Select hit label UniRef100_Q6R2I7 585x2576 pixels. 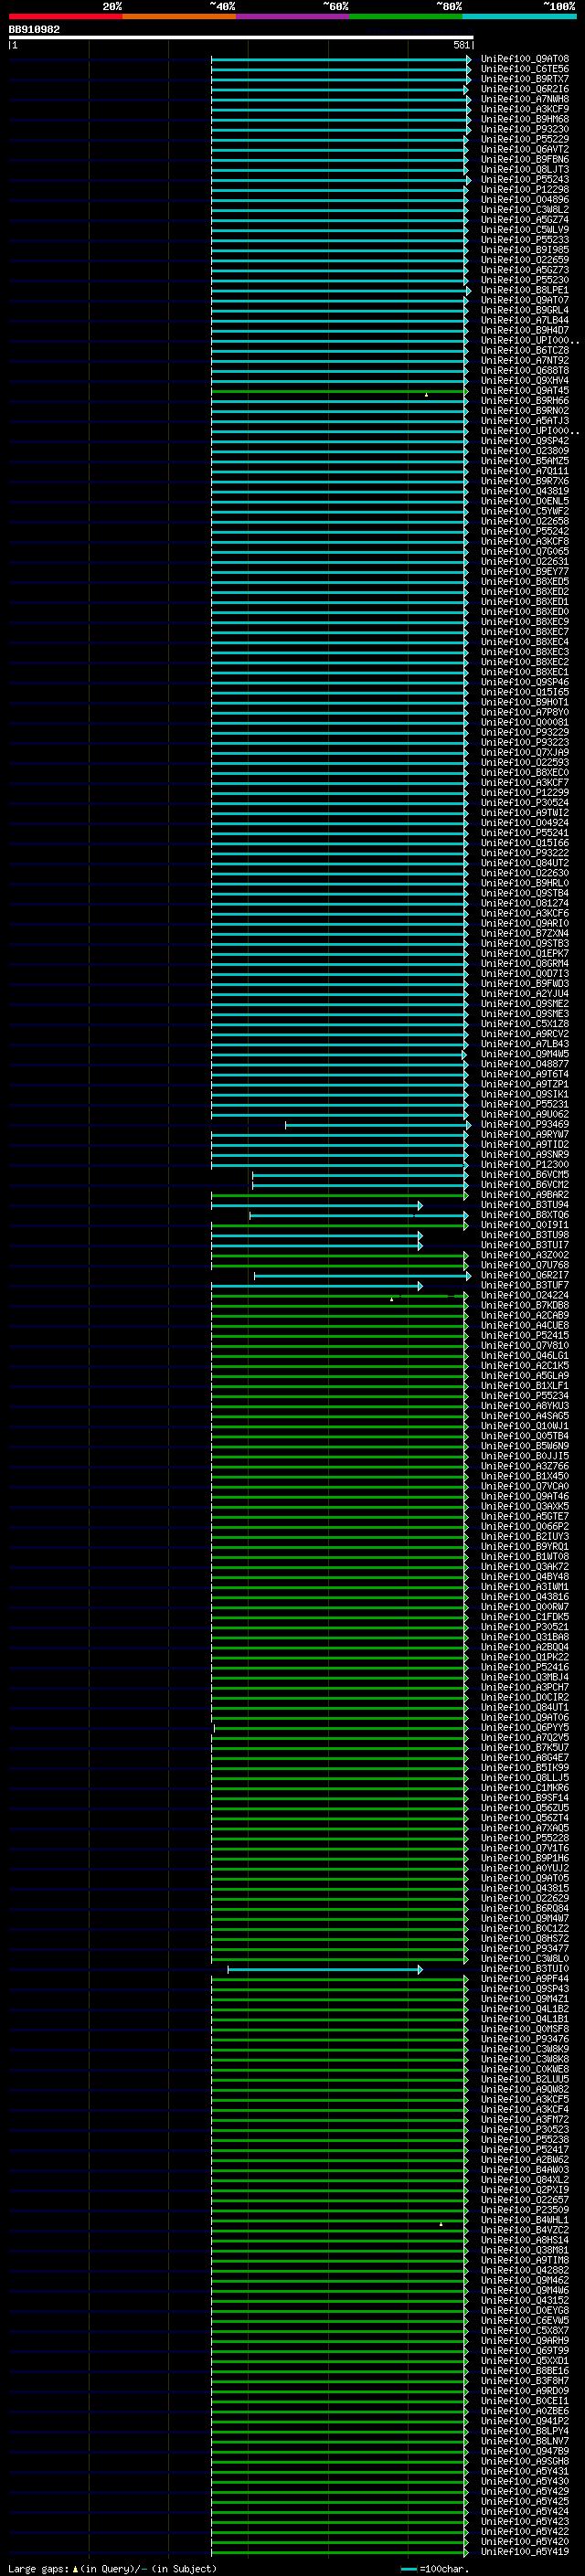(525, 1276)
